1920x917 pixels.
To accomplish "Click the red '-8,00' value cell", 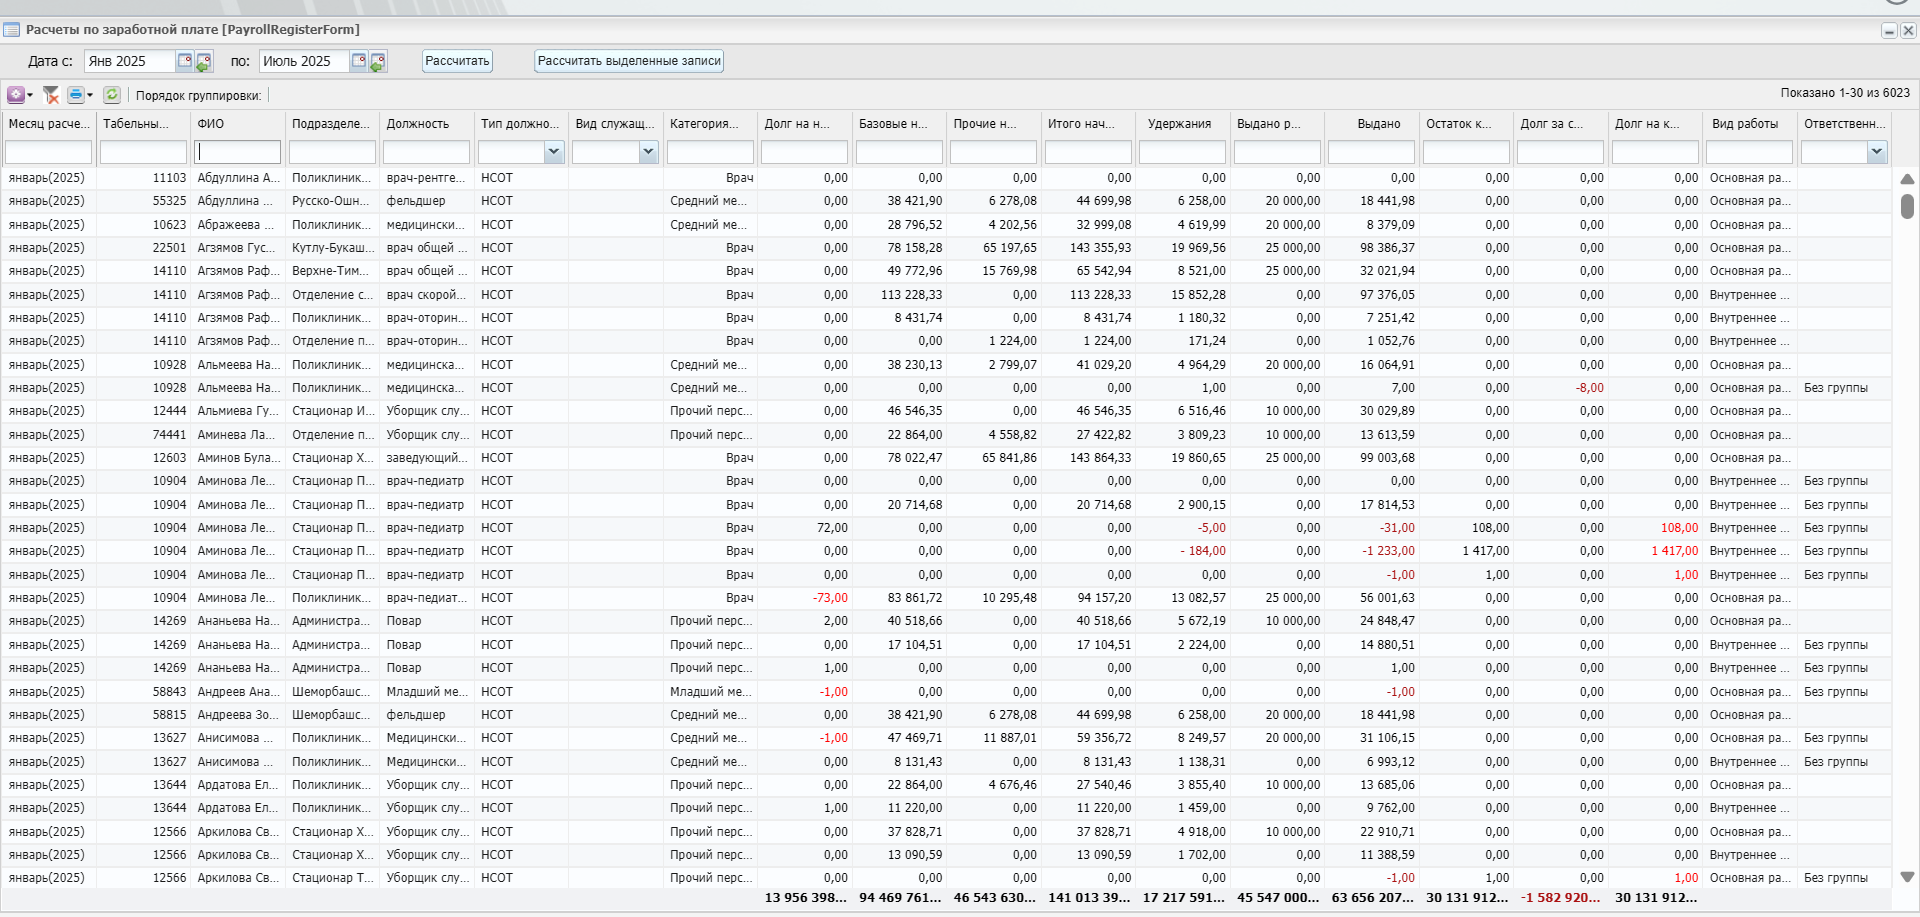I will [1560, 388].
